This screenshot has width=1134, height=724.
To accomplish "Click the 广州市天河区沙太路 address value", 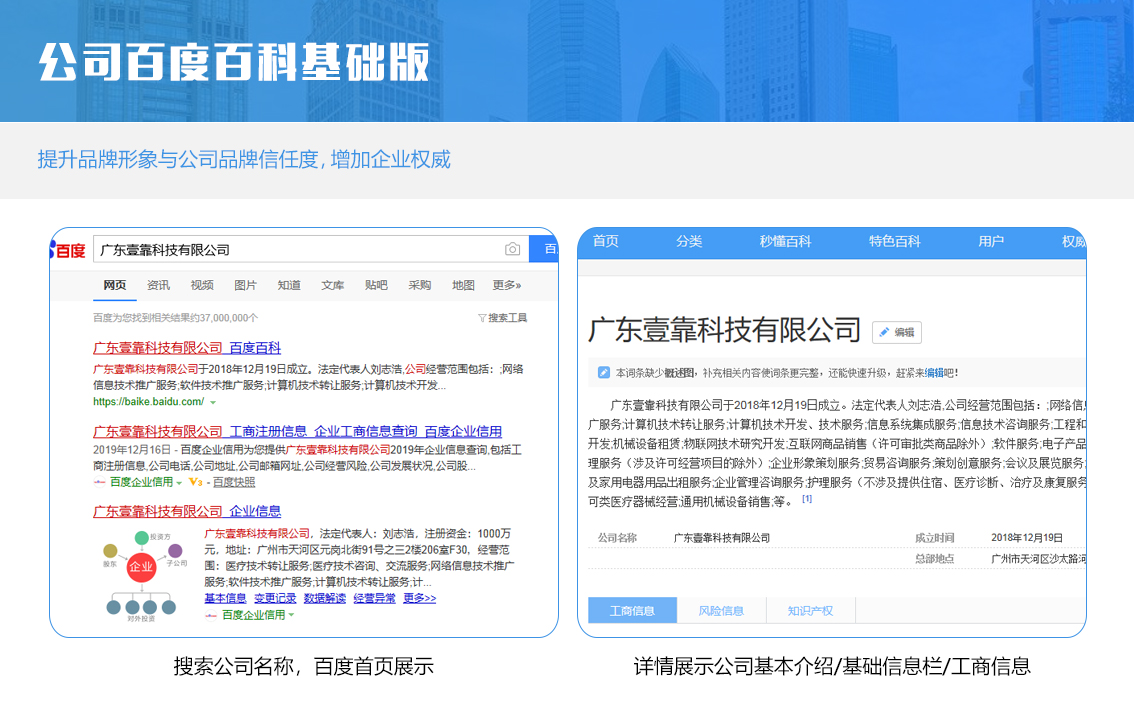I will [x=1039, y=558].
